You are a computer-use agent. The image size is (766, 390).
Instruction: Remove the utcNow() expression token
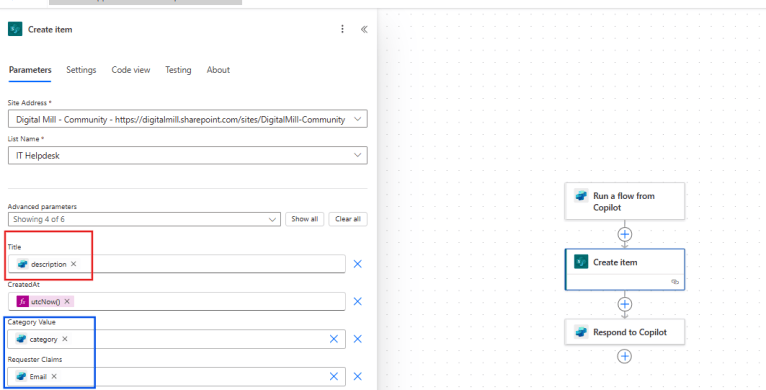click(x=67, y=302)
